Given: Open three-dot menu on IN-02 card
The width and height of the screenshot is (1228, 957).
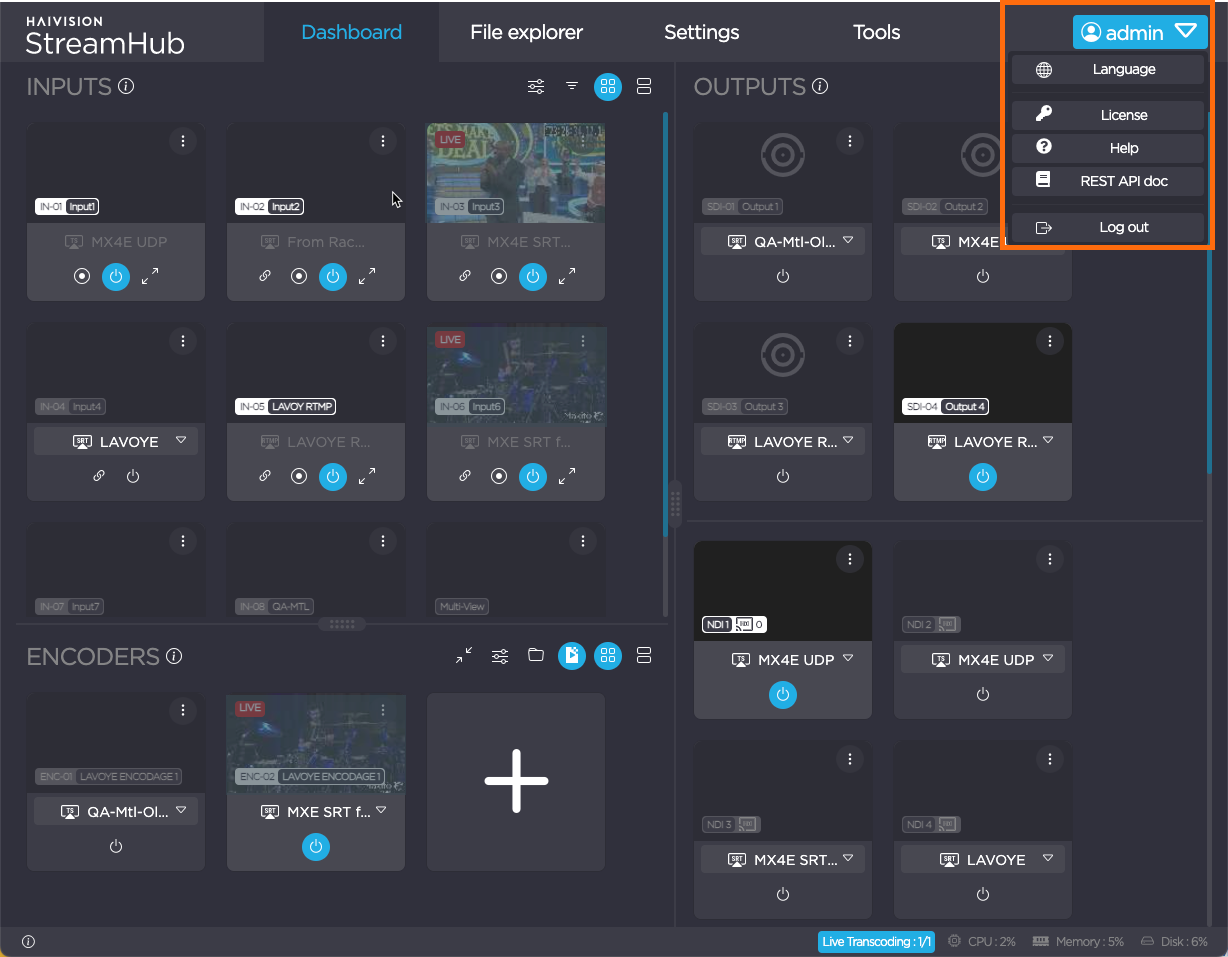Looking at the screenshot, I should [383, 142].
